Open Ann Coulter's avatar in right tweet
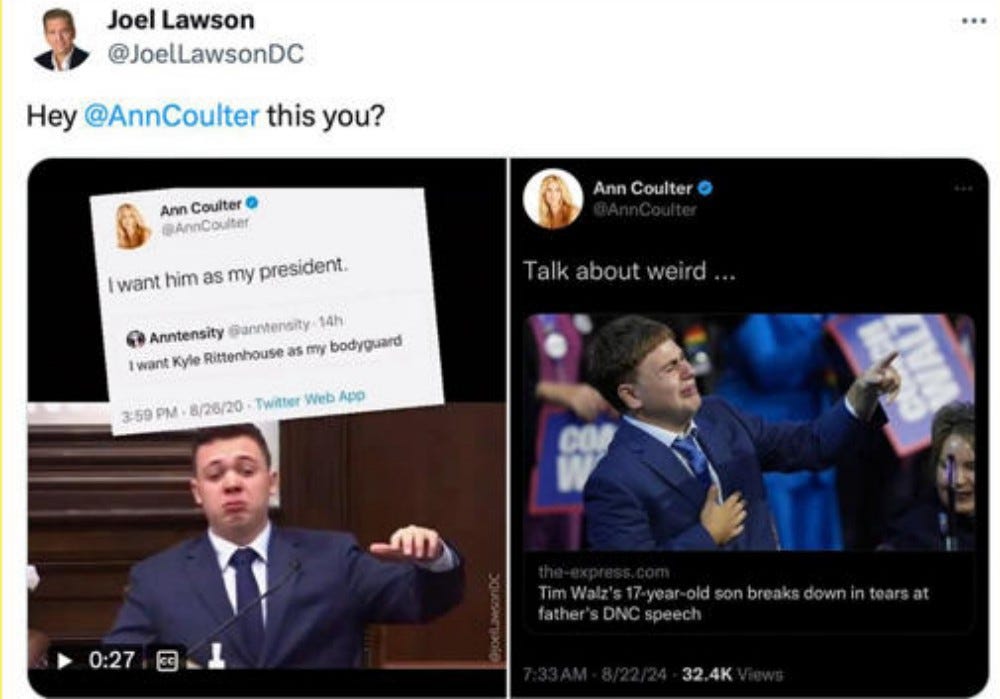This screenshot has height=699, width=1000. pos(552,198)
